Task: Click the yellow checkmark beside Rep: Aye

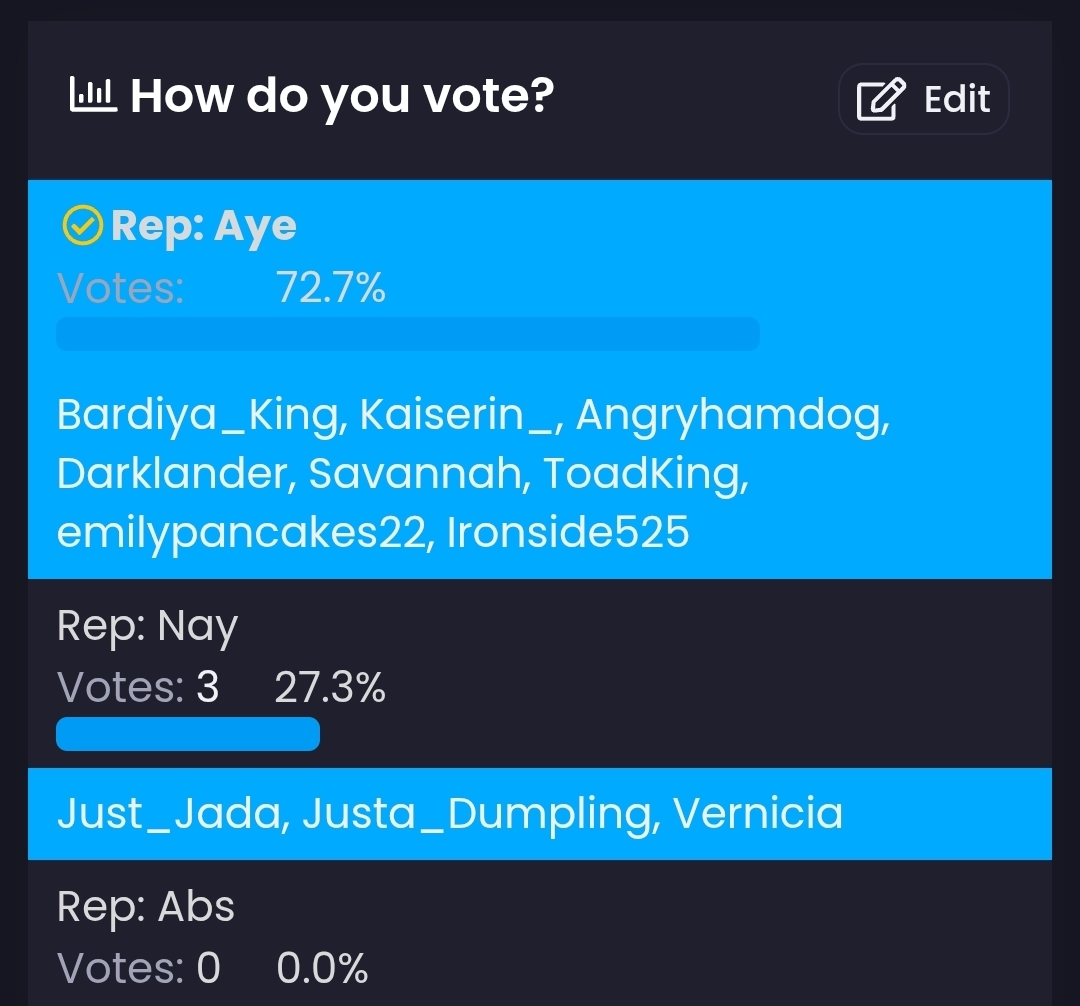Action: (82, 227)
